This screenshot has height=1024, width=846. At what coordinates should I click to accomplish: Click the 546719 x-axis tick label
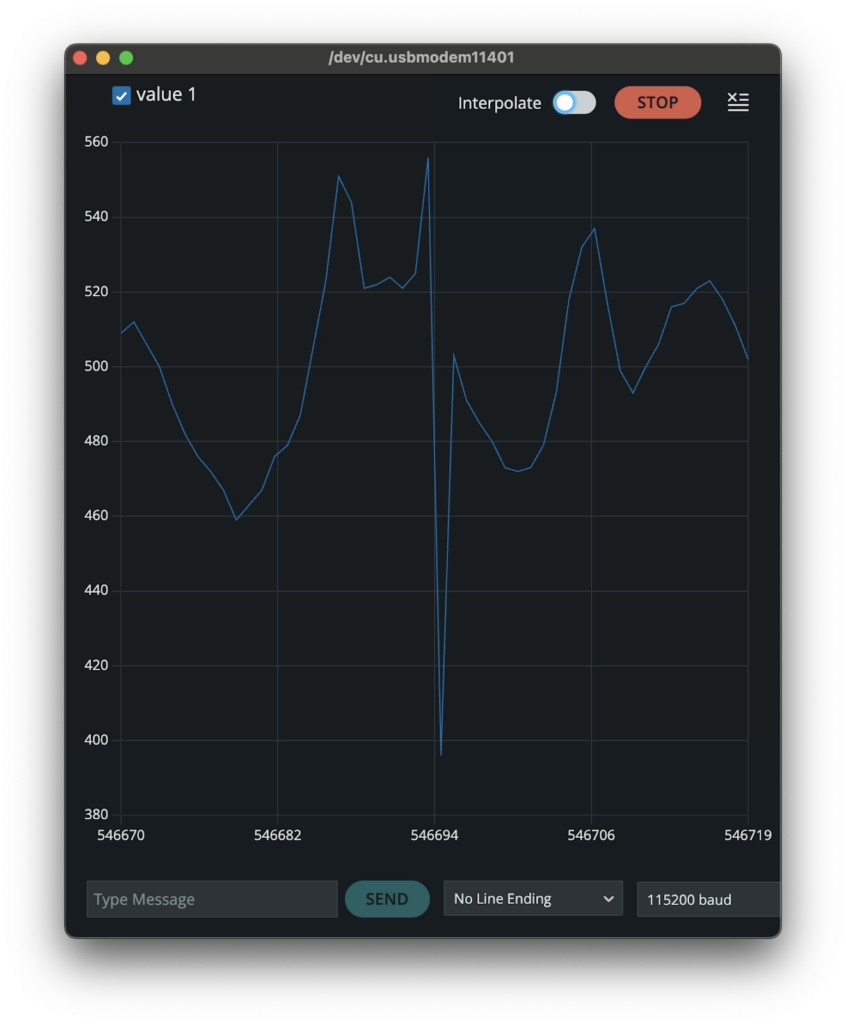[x=747, y=835]
